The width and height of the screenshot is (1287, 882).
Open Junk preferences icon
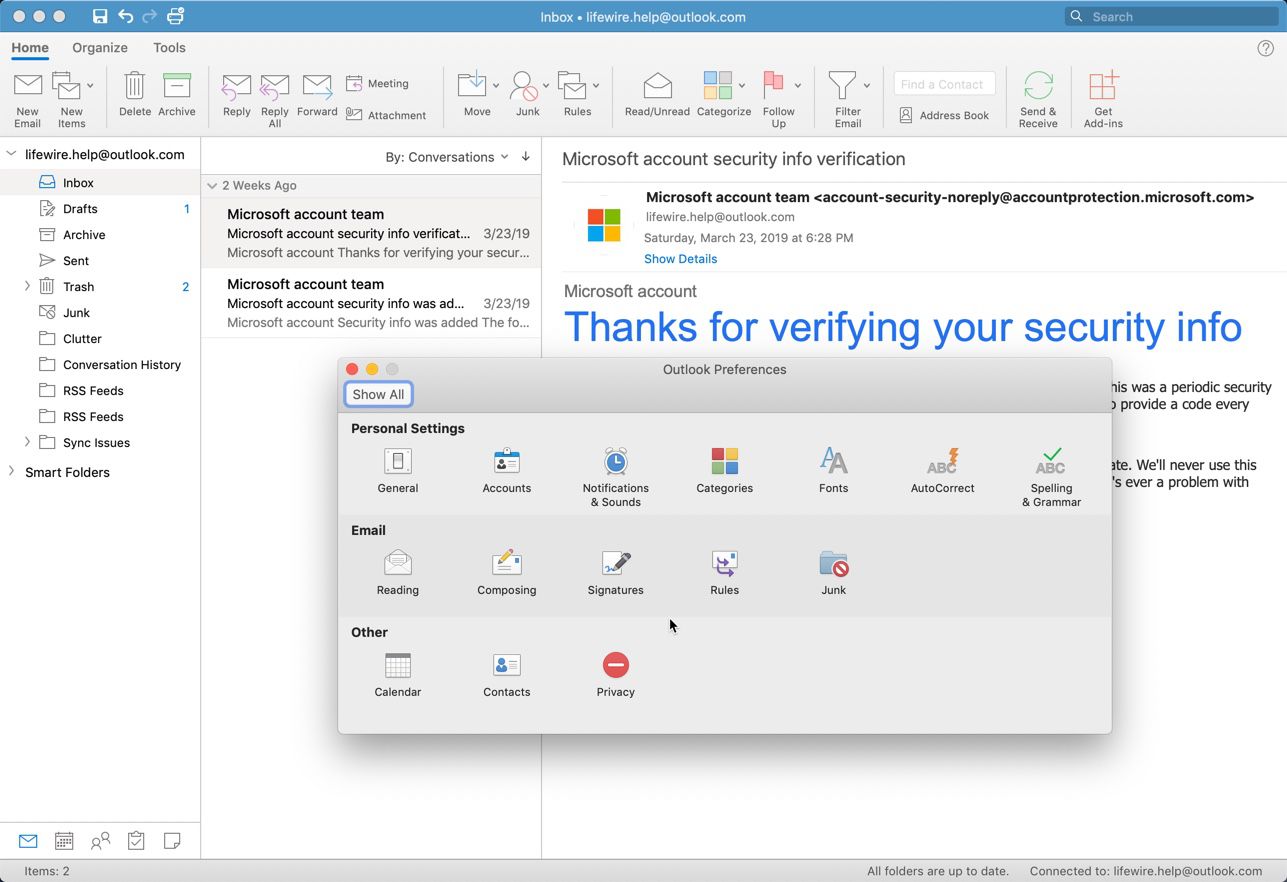[x=833, y=572]
